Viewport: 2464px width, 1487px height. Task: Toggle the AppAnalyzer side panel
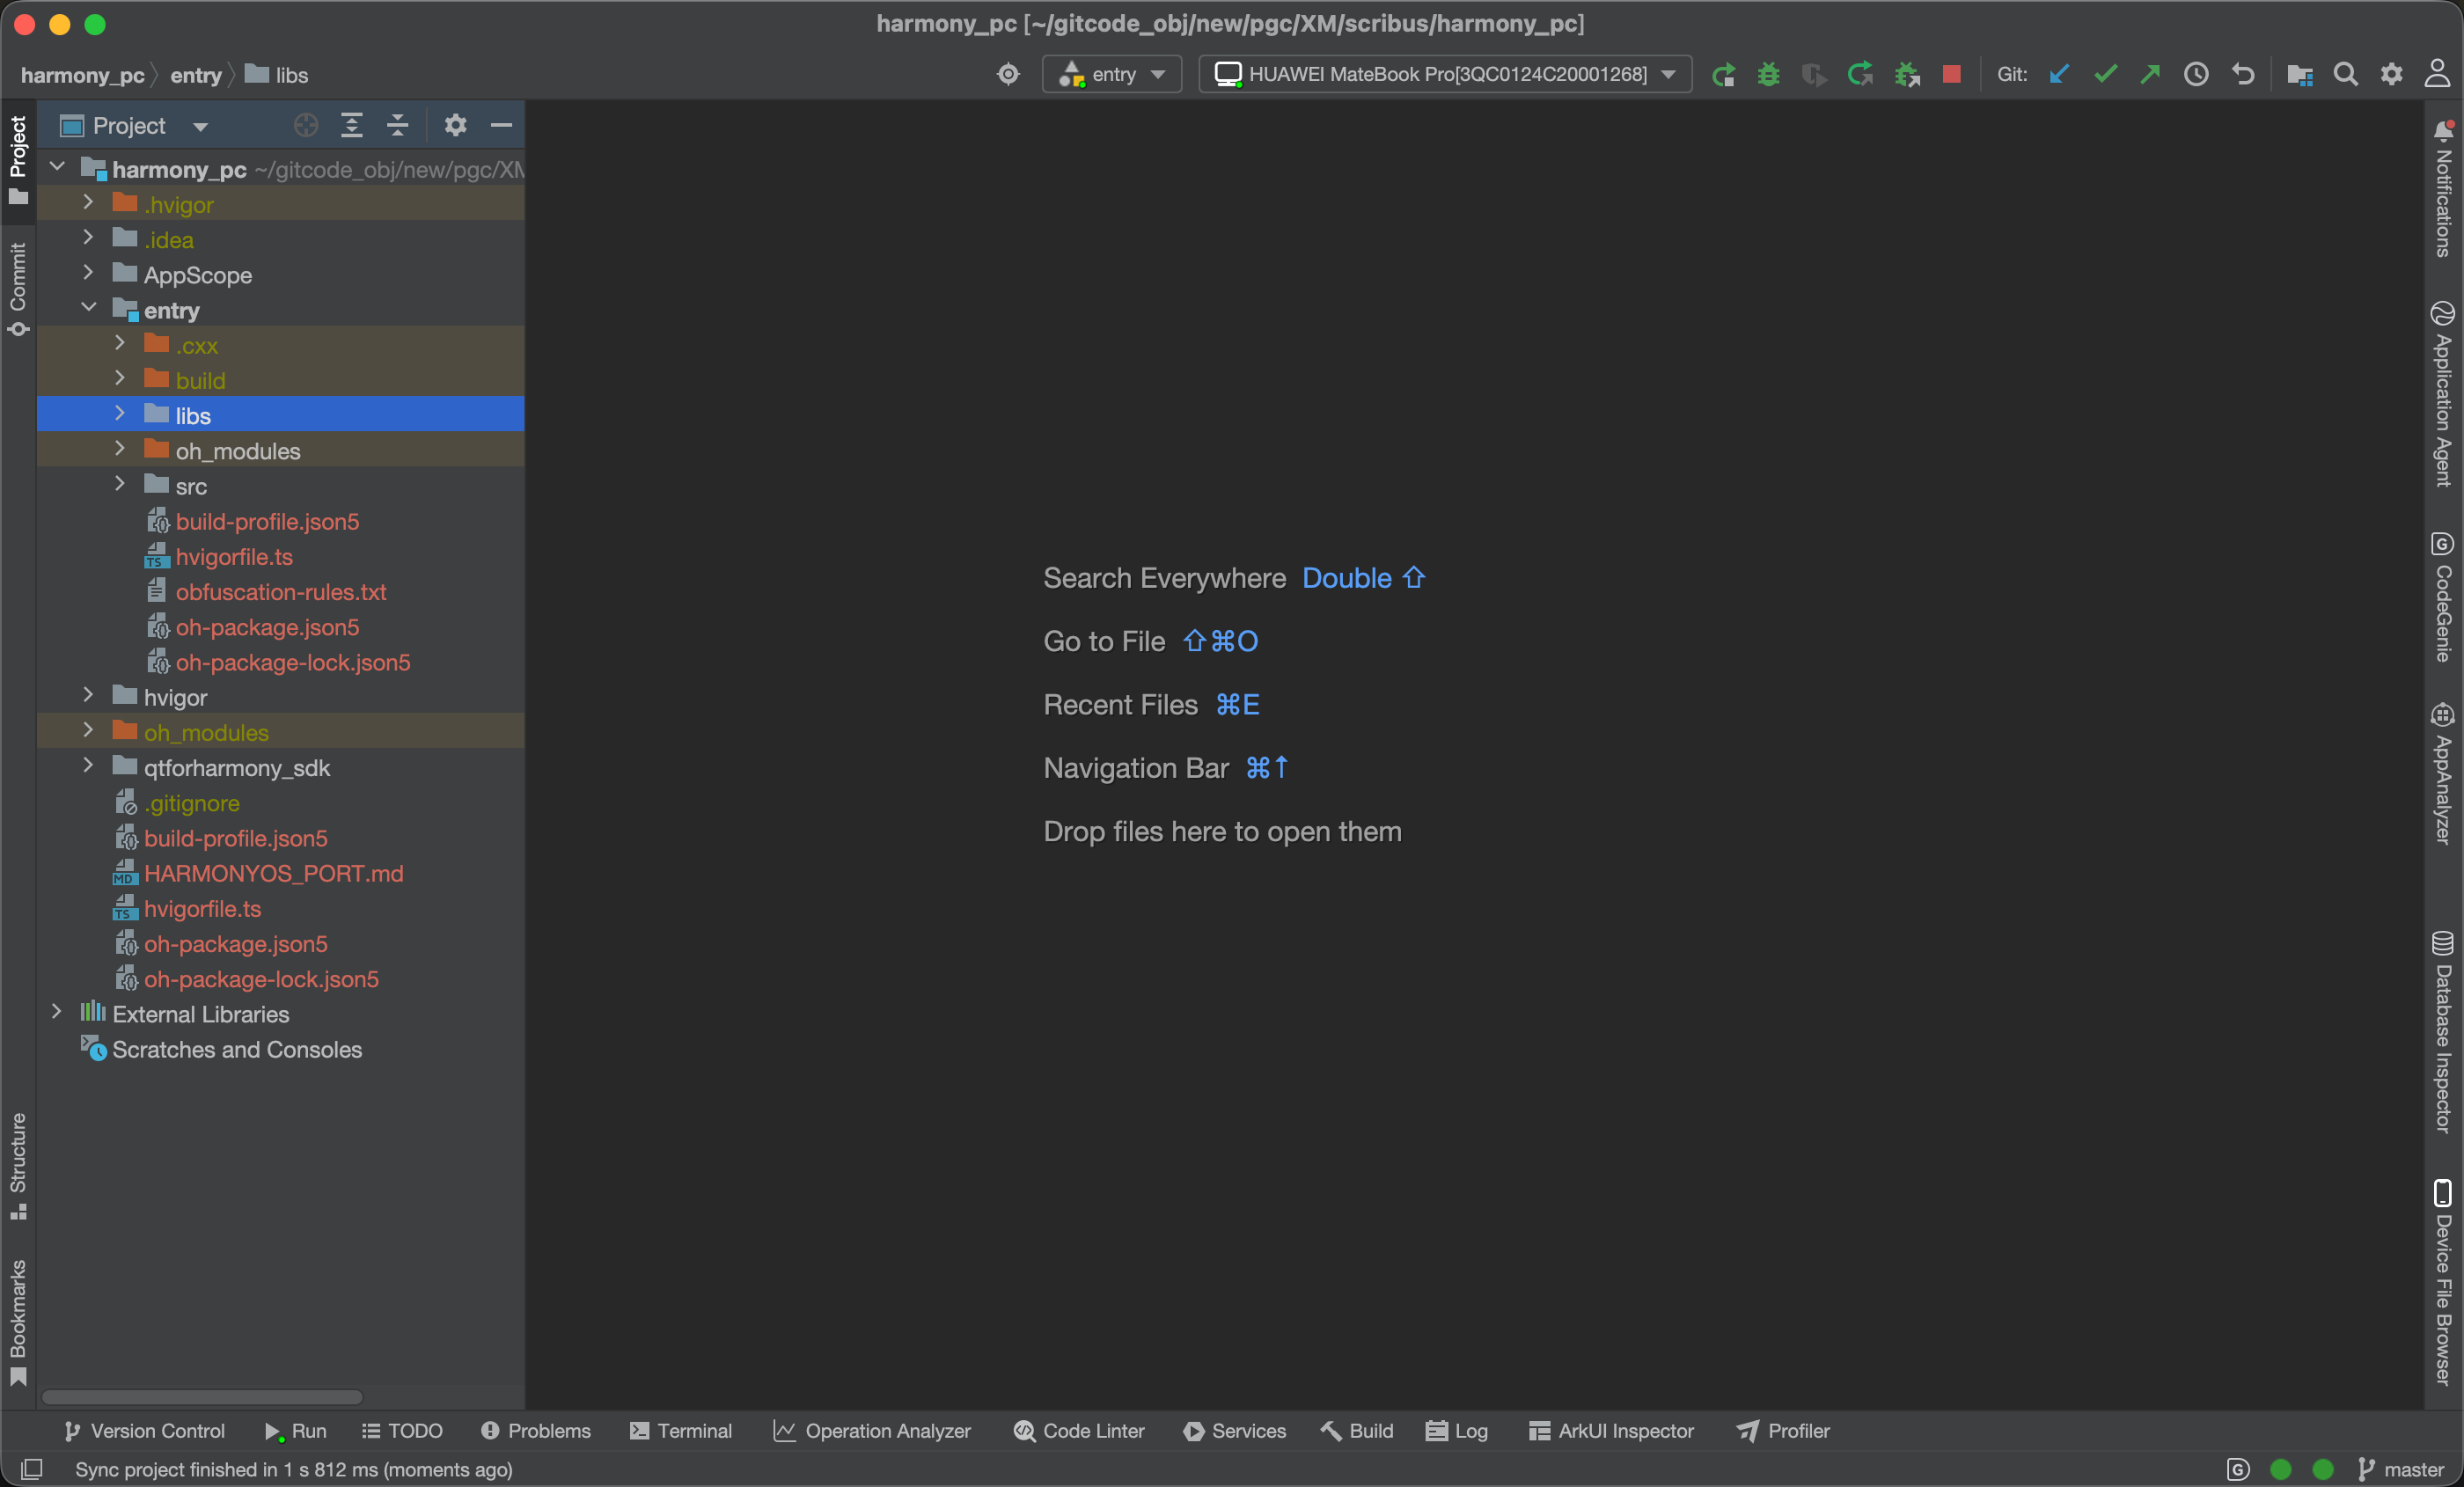[2443, 775]
